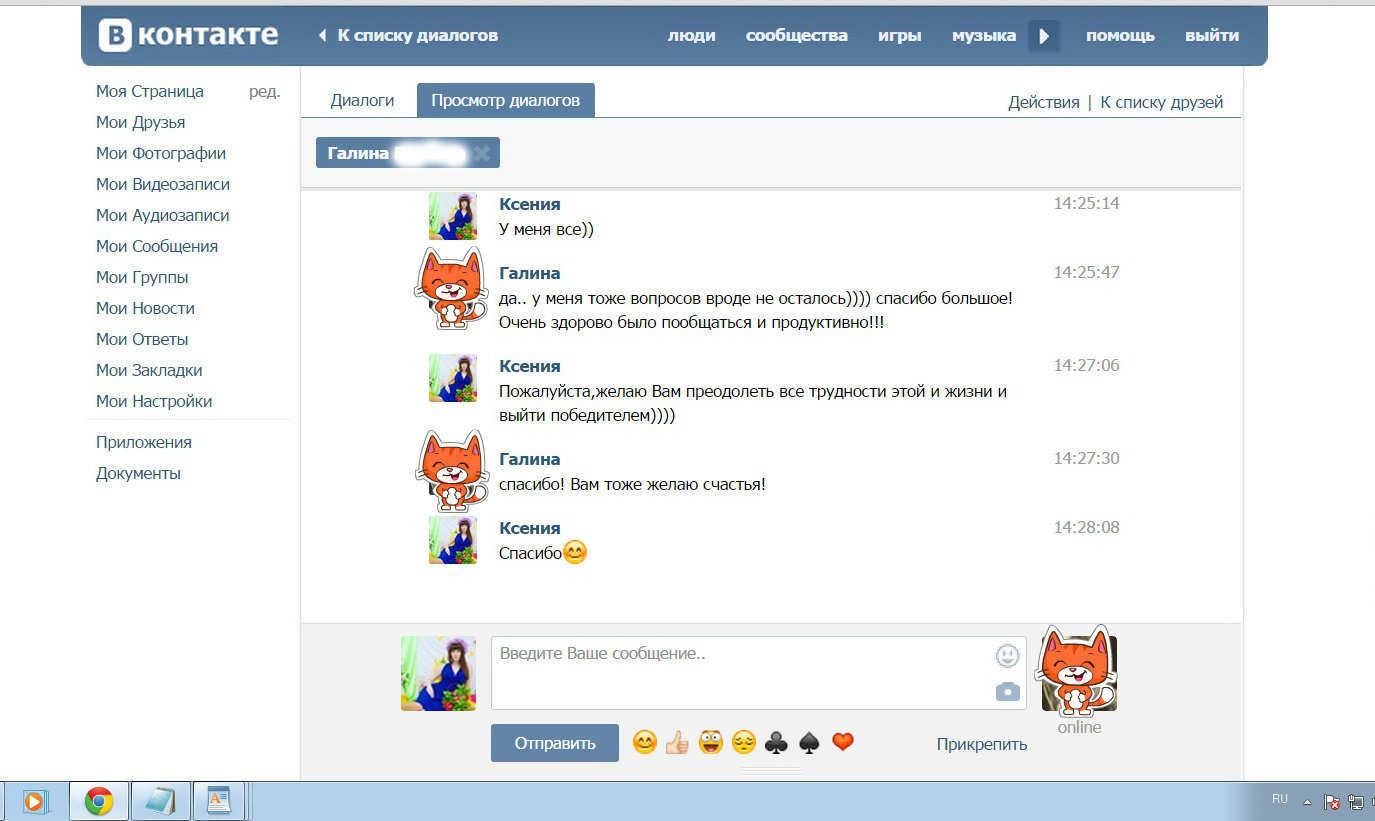Screen dimensions: 1375x821
Task: Click the VKontakte logo icon
Action: (x=115, y=36)
